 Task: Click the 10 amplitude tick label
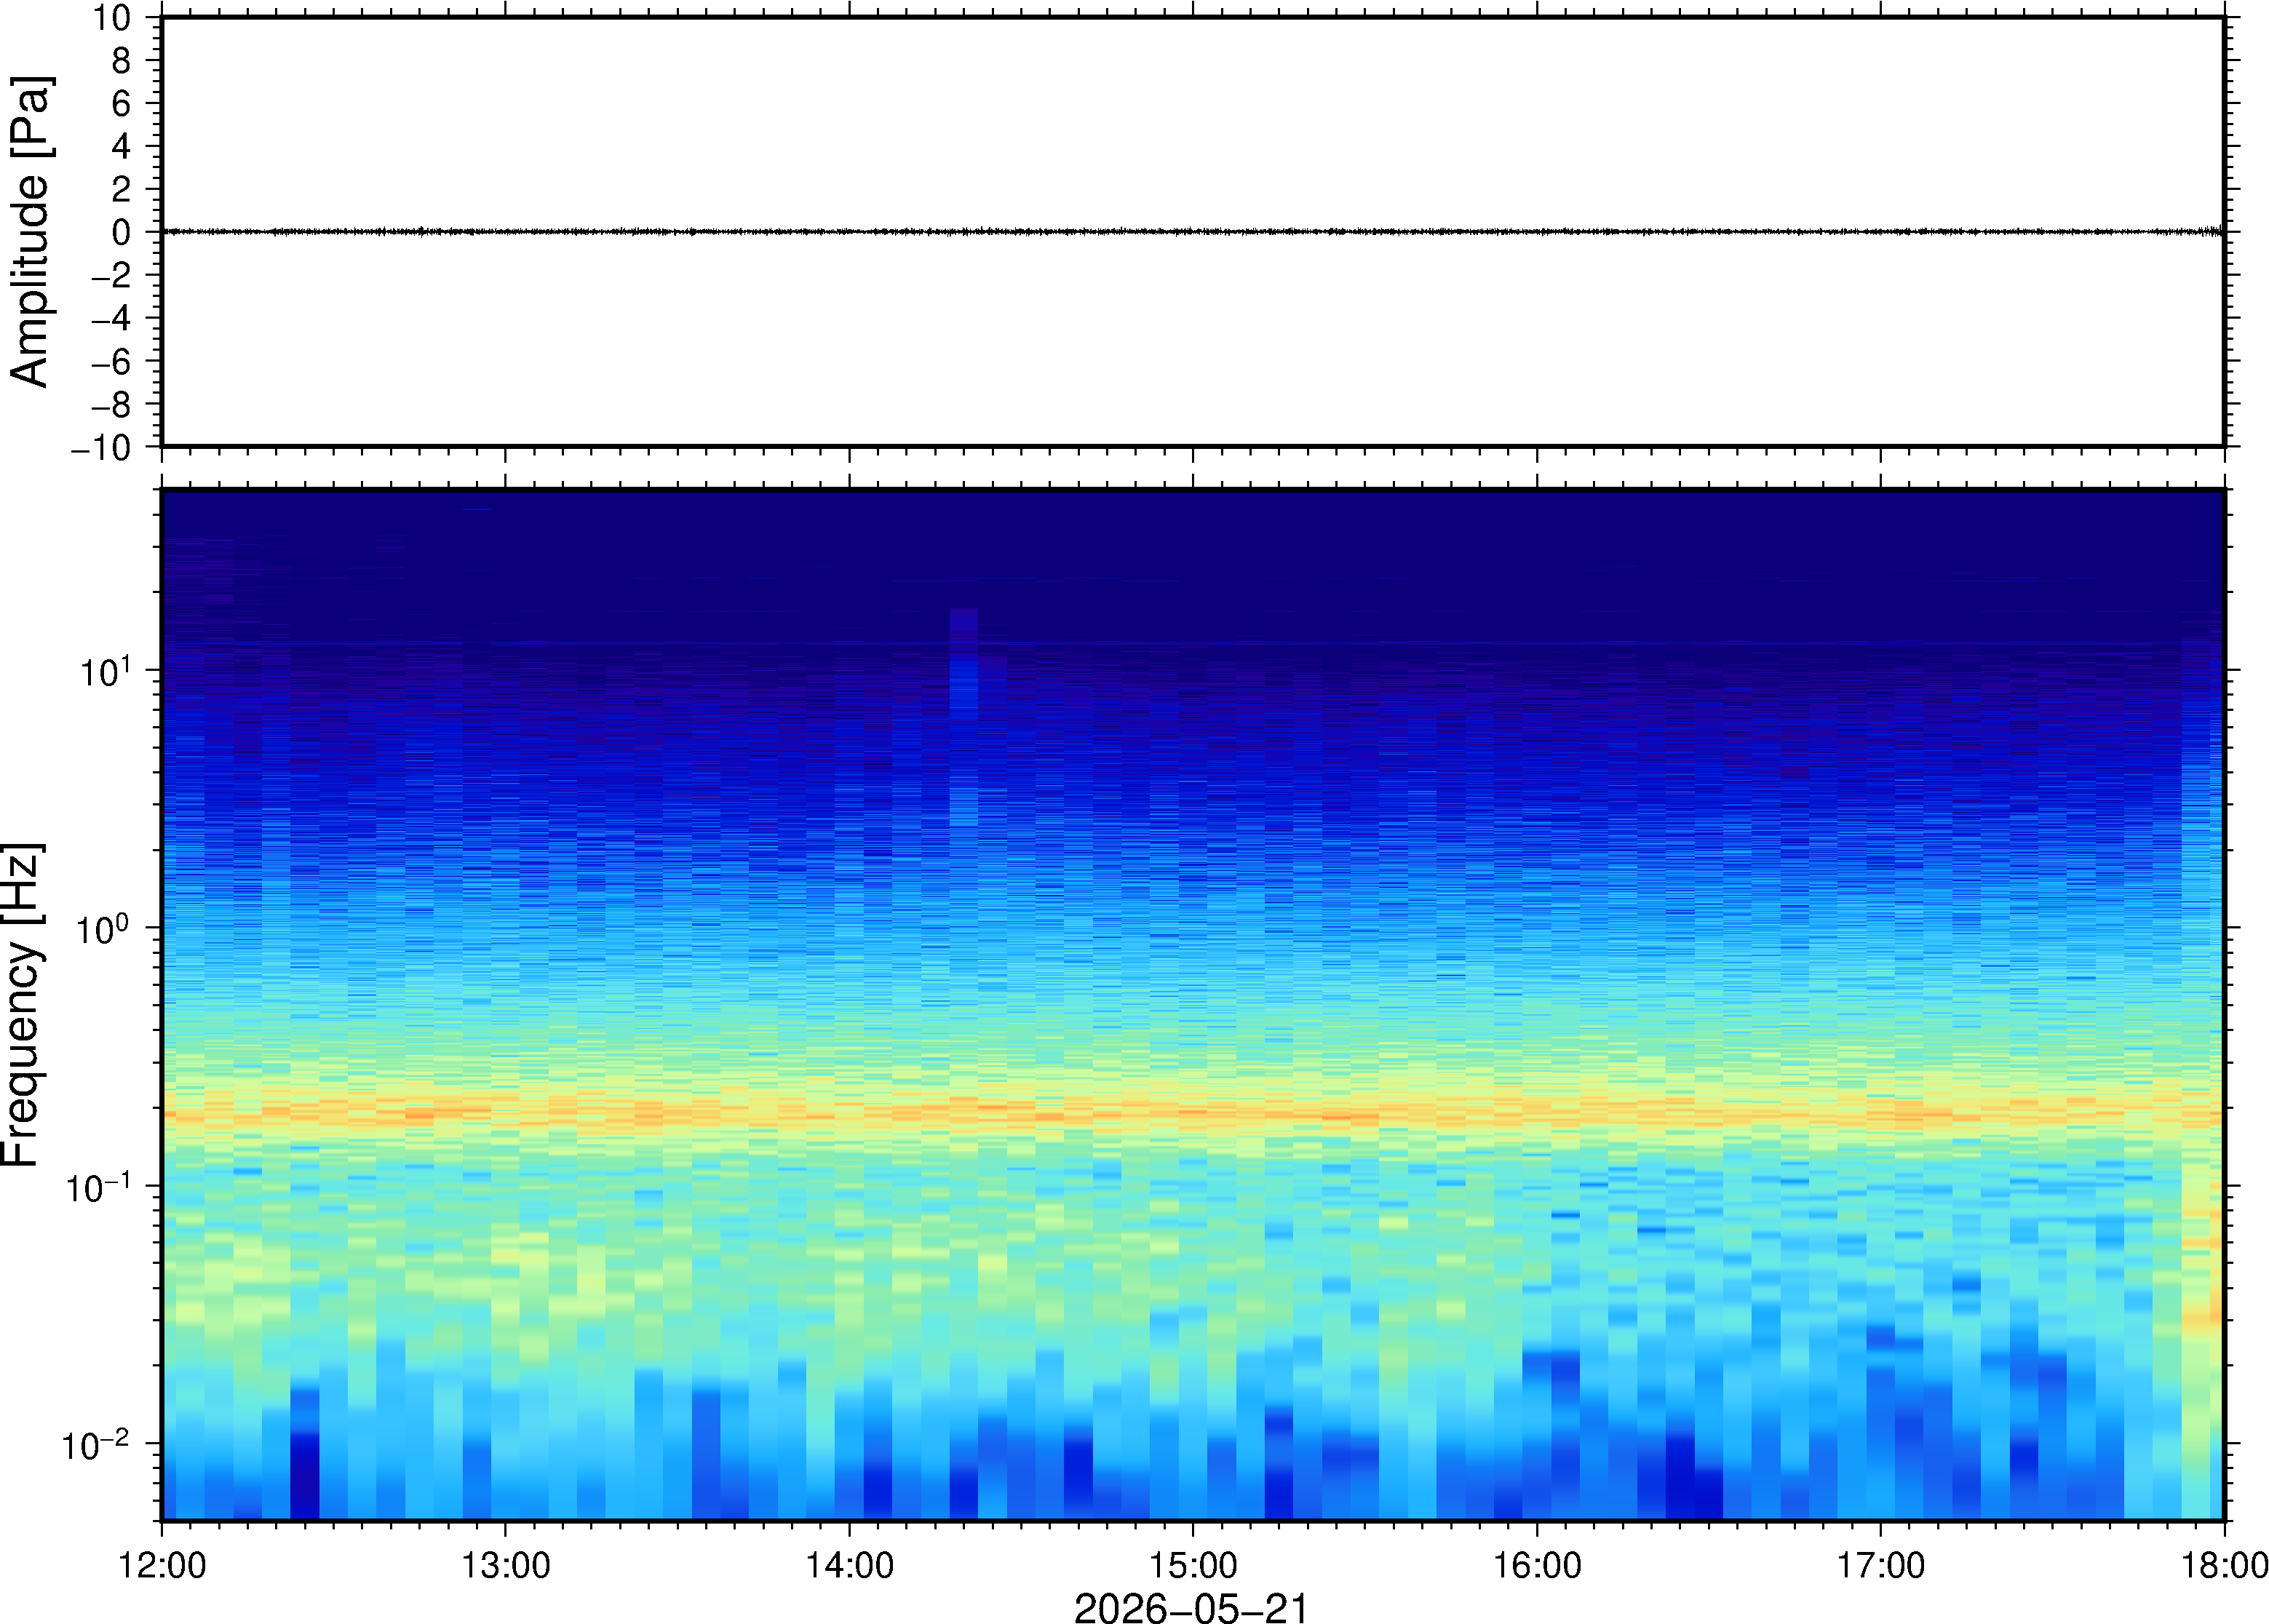click(x=112, y=17)
